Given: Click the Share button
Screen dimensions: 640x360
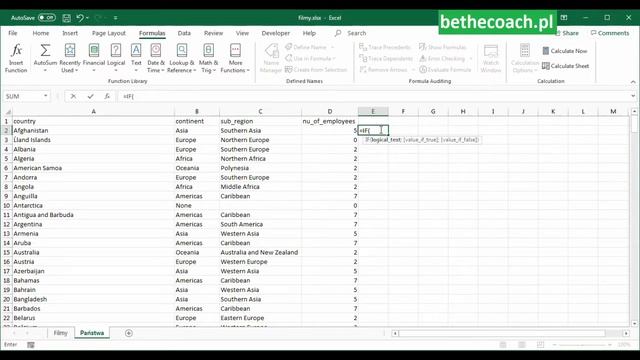Looking at the screenshot, I should coord(568,33).
